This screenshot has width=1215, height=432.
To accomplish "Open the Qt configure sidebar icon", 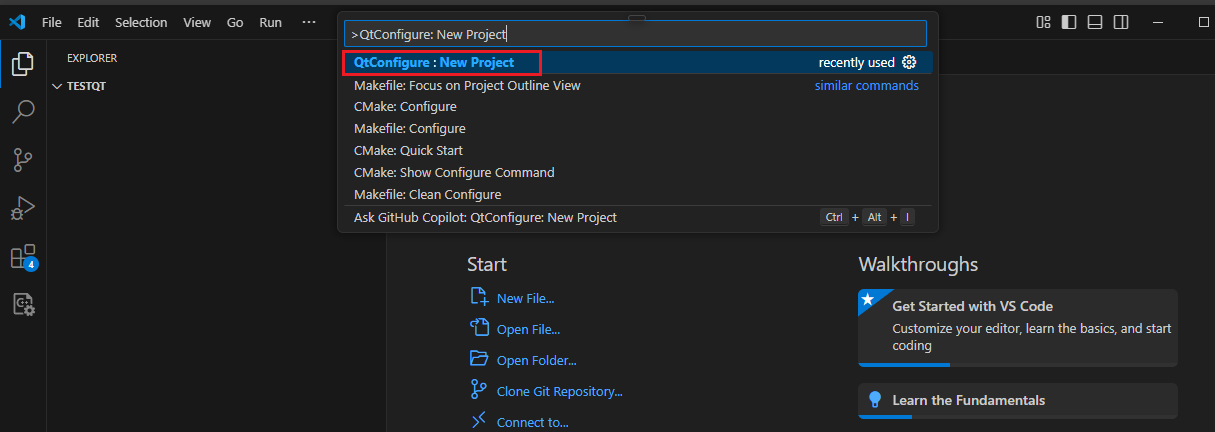I will point(22,304).
